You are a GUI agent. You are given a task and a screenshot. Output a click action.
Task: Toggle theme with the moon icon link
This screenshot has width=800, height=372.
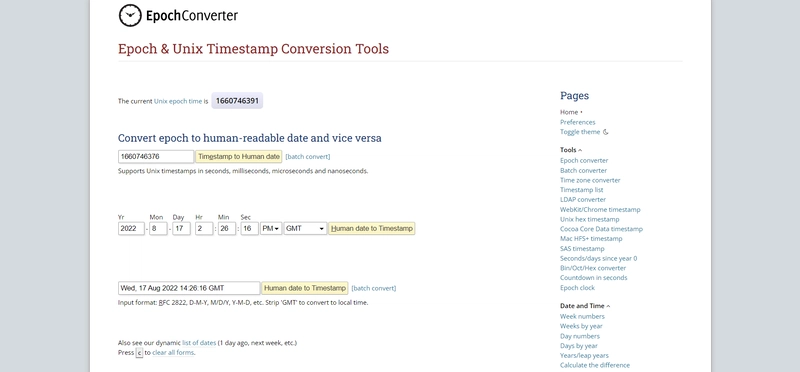tap(584, 132)
